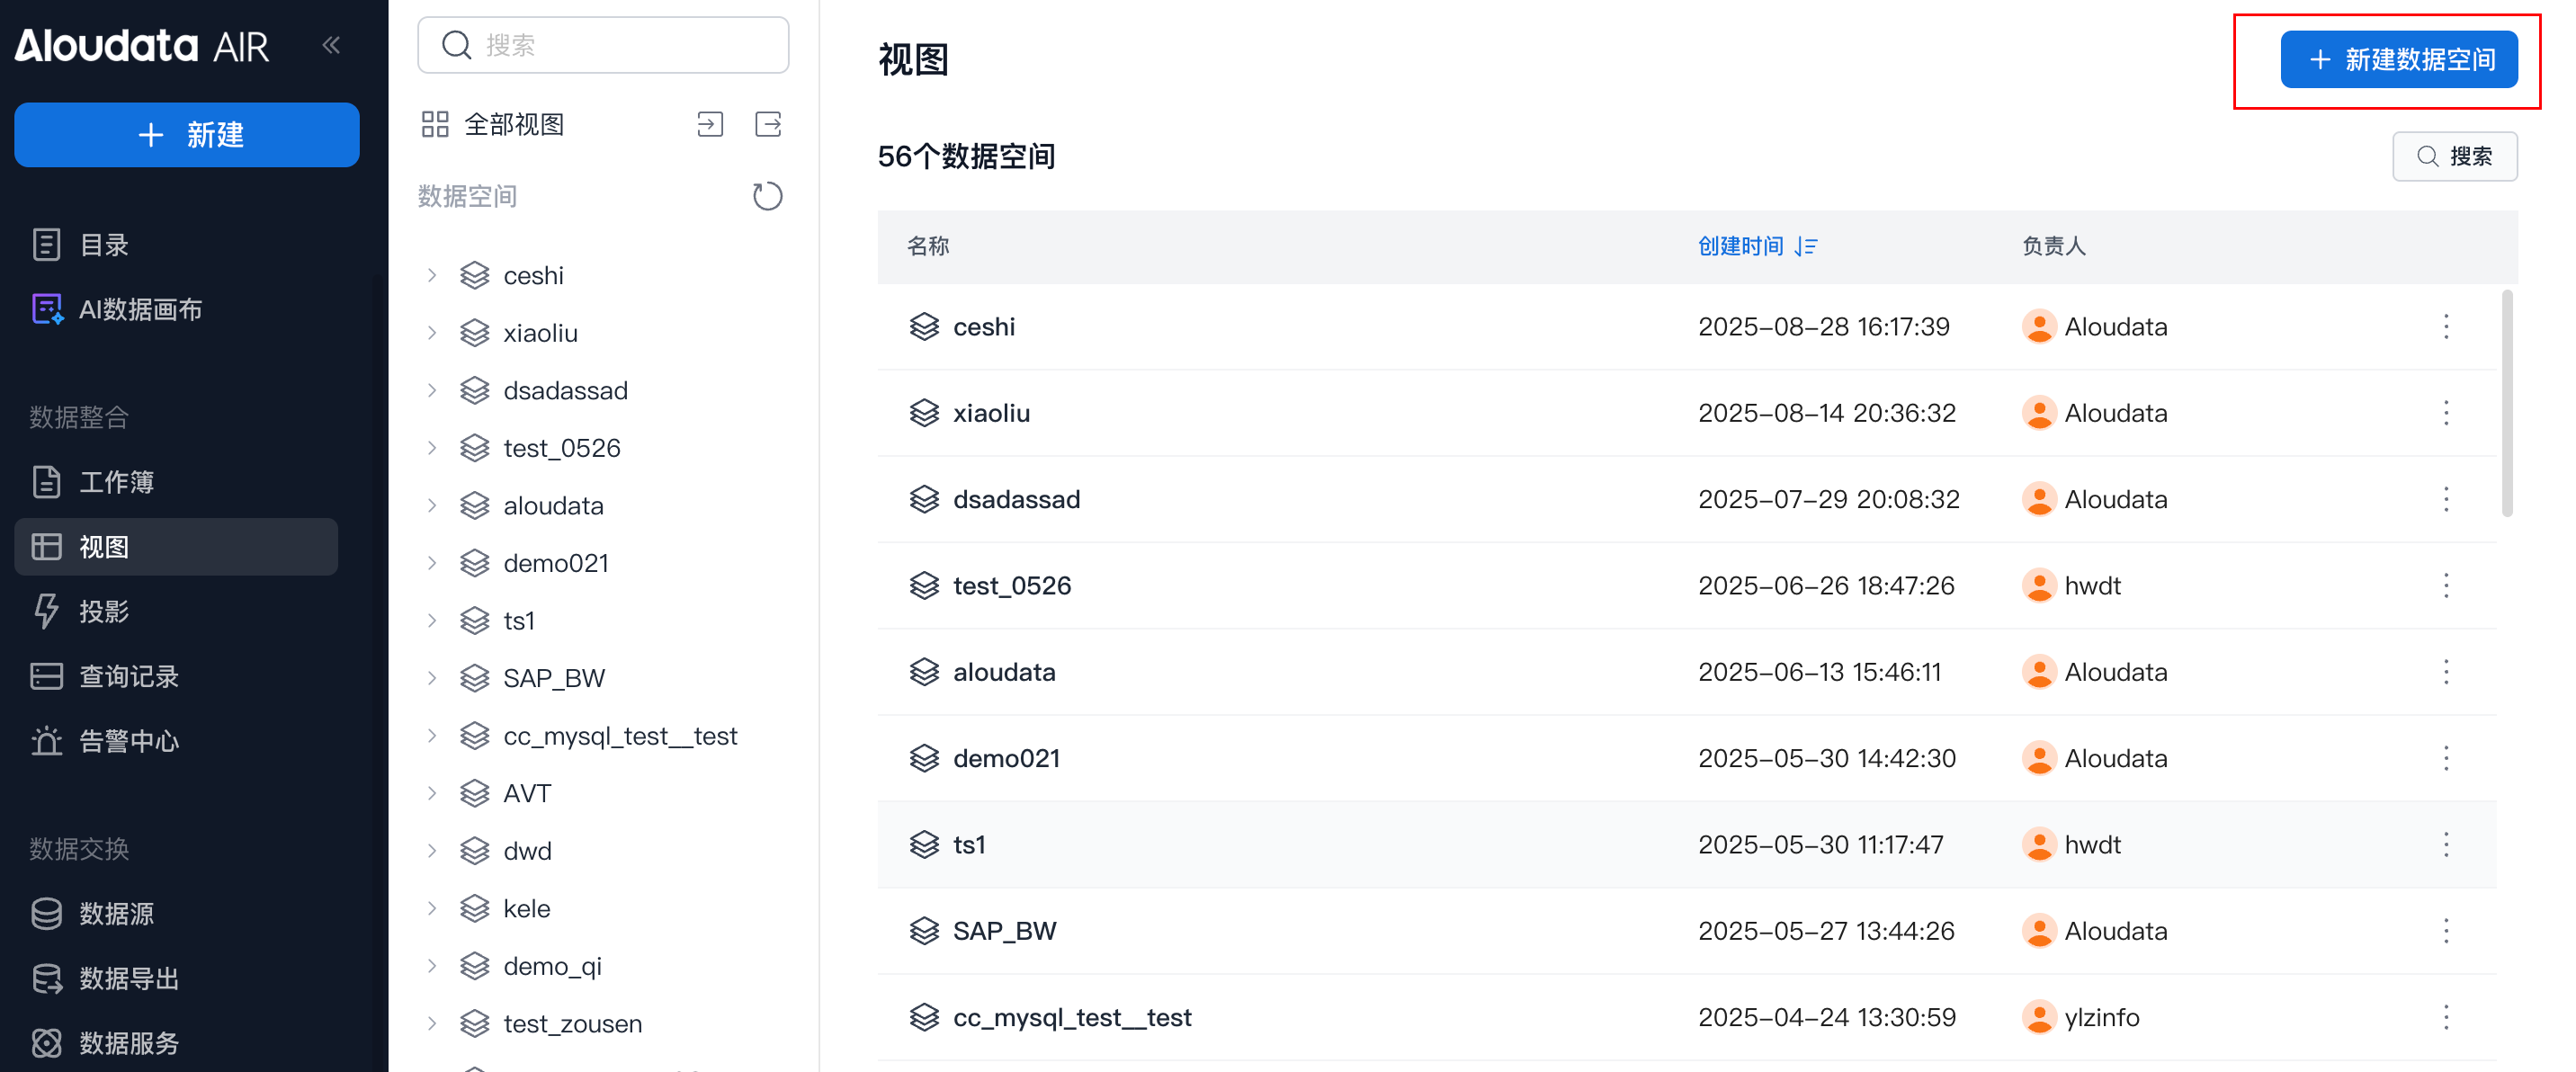Click the import icon beside 全部视图
Image resolution: width=2576 pixels, height=1072 pixels.
[709, 125]
